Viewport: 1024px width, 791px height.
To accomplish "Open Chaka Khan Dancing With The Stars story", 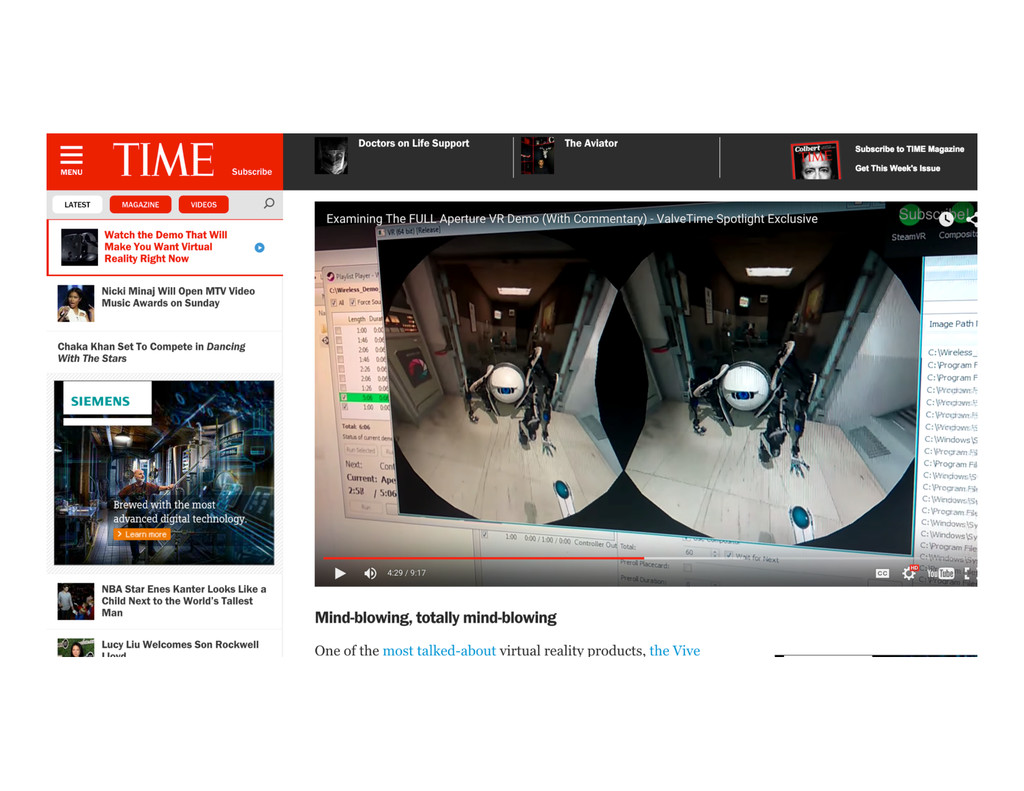I will pyautogui.click(x=152, y=353).
